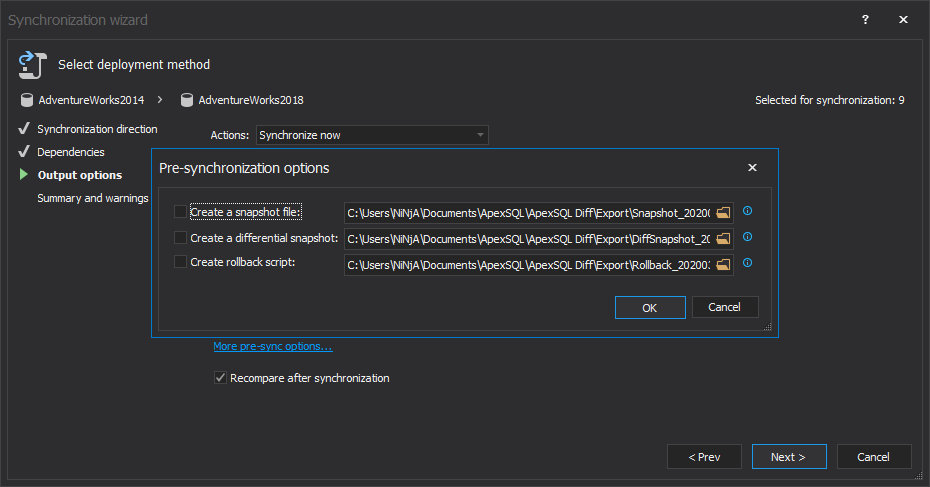This screenshot has width=930, height=487.
Task: Open Summary and warnings step
Action: [93, 198]
